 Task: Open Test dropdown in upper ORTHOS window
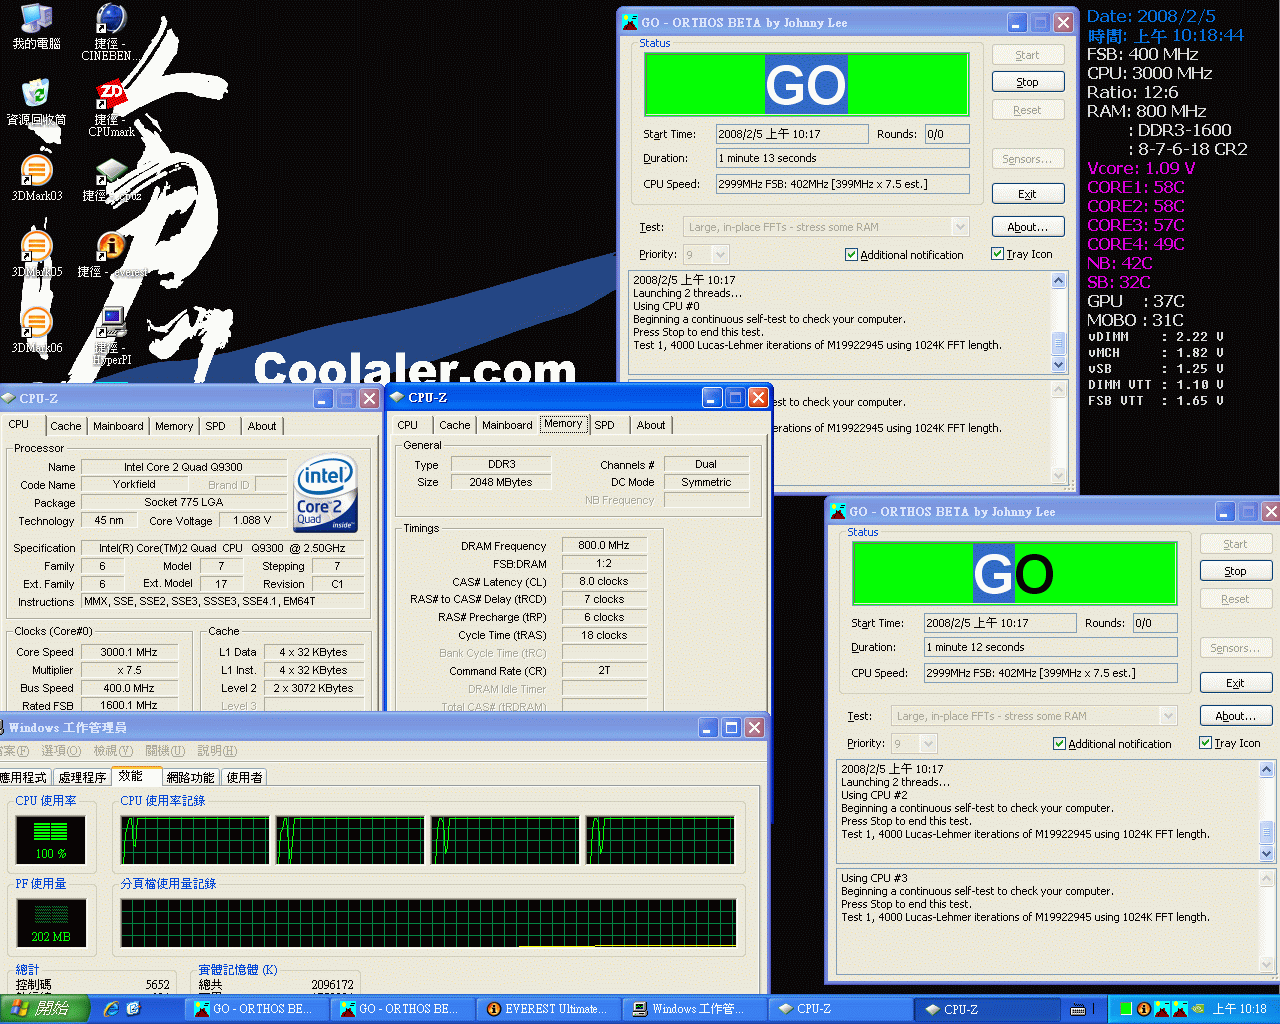point(960,227)
